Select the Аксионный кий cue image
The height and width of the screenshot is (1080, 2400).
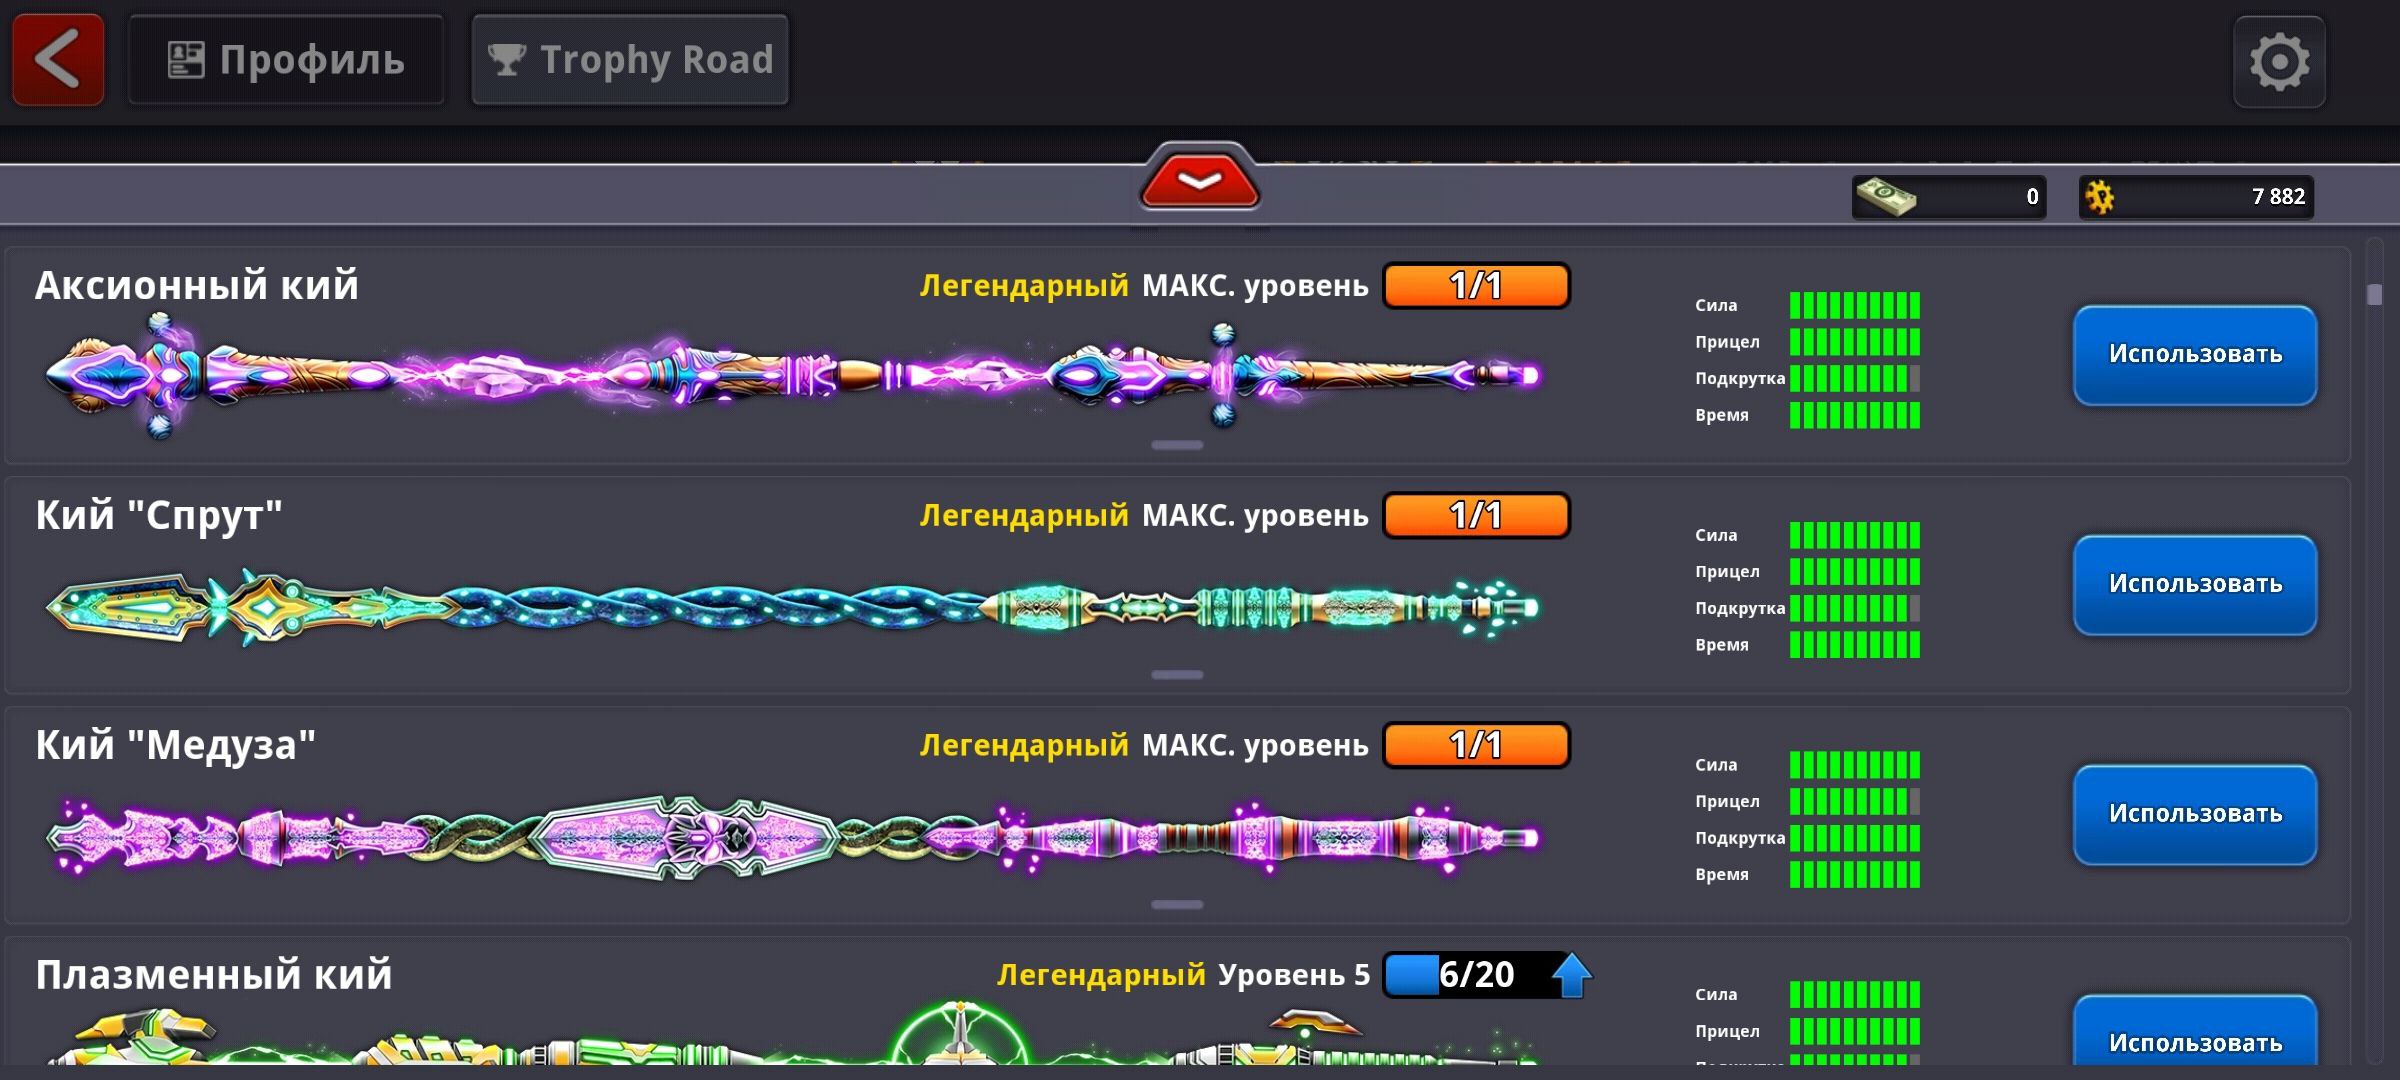(792, 376)
